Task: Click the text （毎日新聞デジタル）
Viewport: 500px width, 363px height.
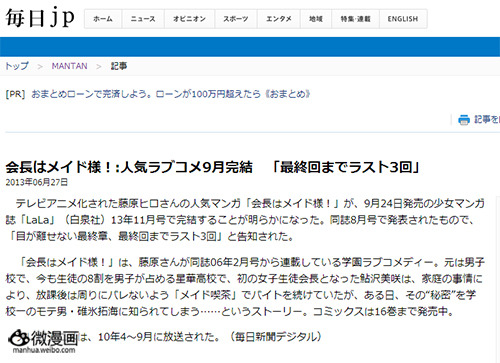Action: click(275, 337)
